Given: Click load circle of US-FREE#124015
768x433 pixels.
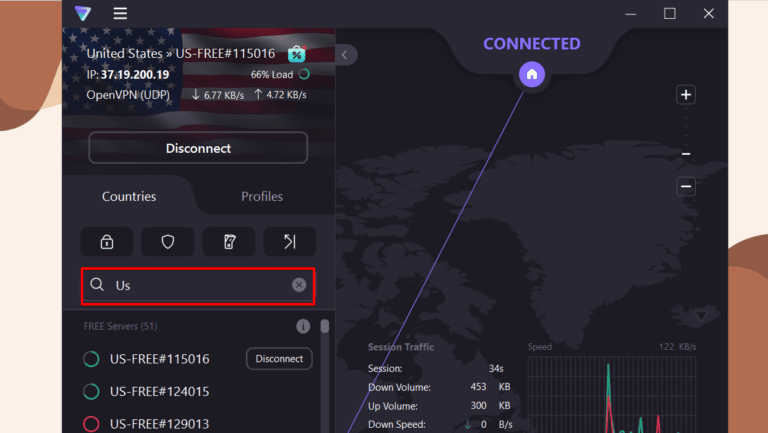Looking at the screenshot, I should coord(91,391).
